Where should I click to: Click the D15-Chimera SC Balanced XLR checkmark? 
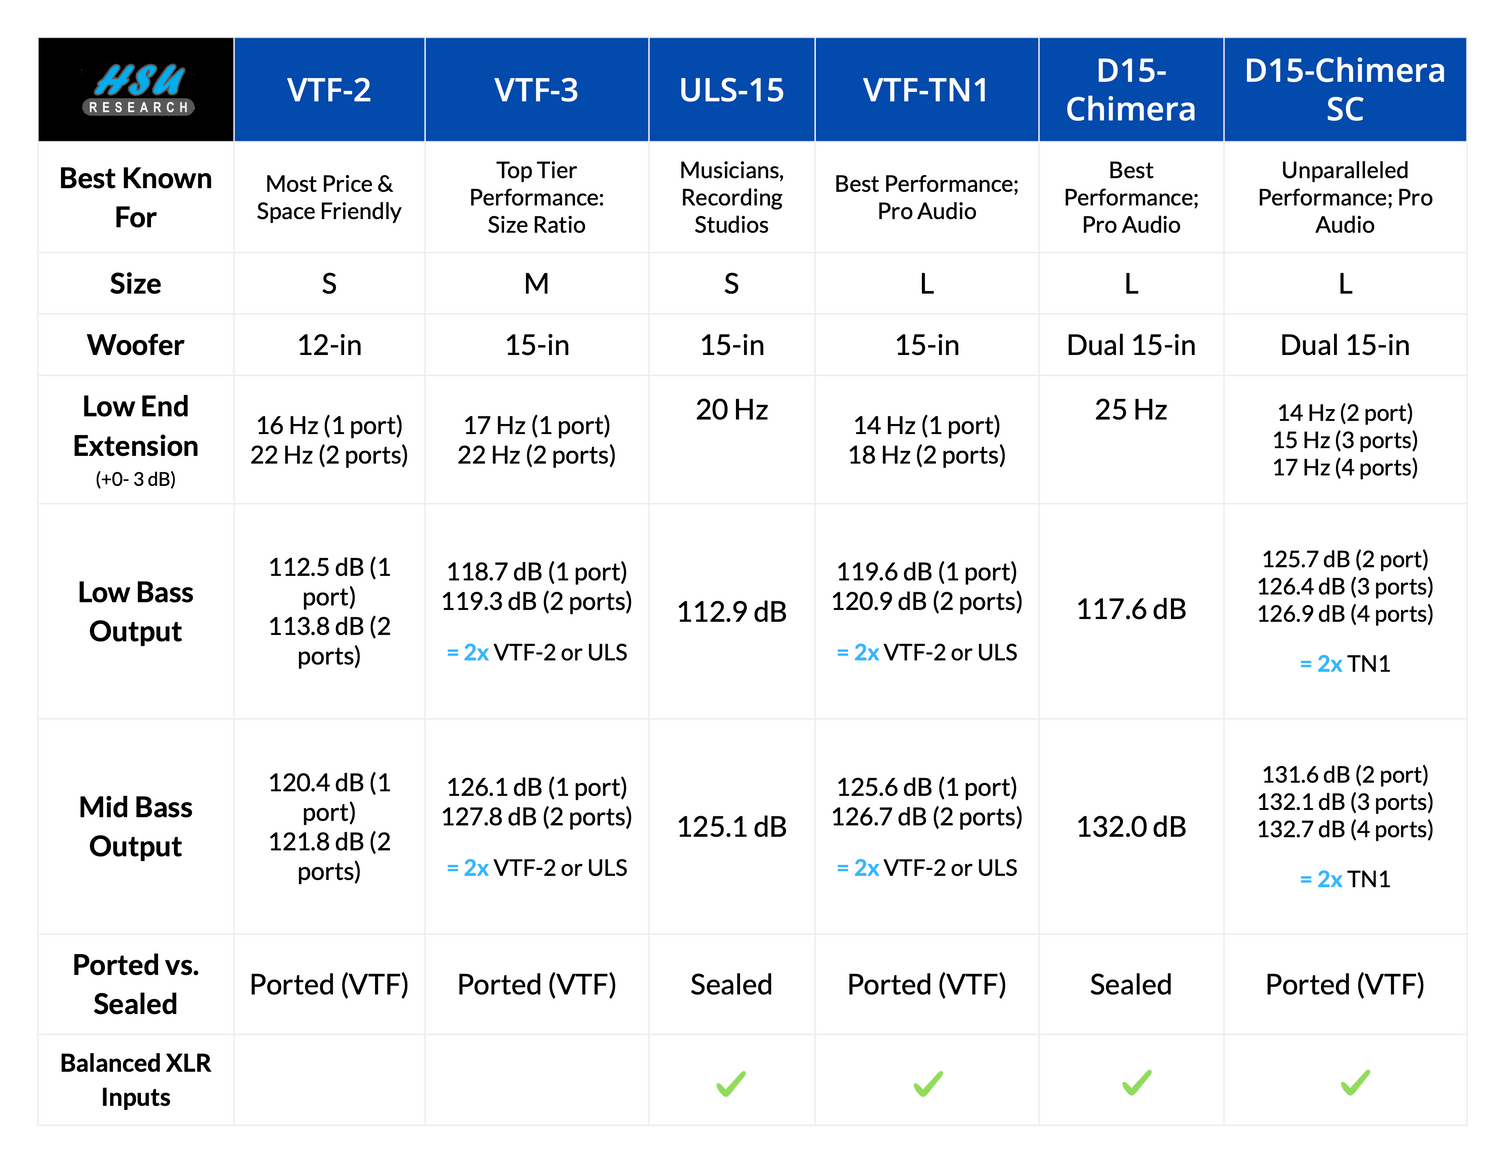click(x=1355, y=1082)
